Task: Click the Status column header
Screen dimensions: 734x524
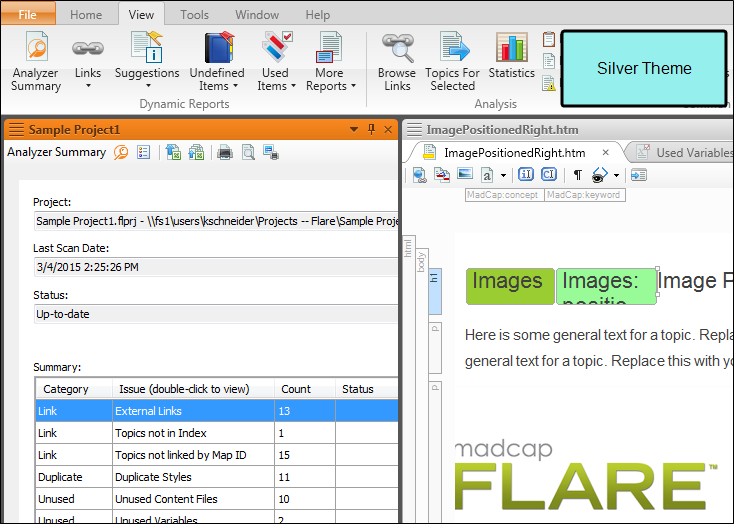Action: (367, 389)
